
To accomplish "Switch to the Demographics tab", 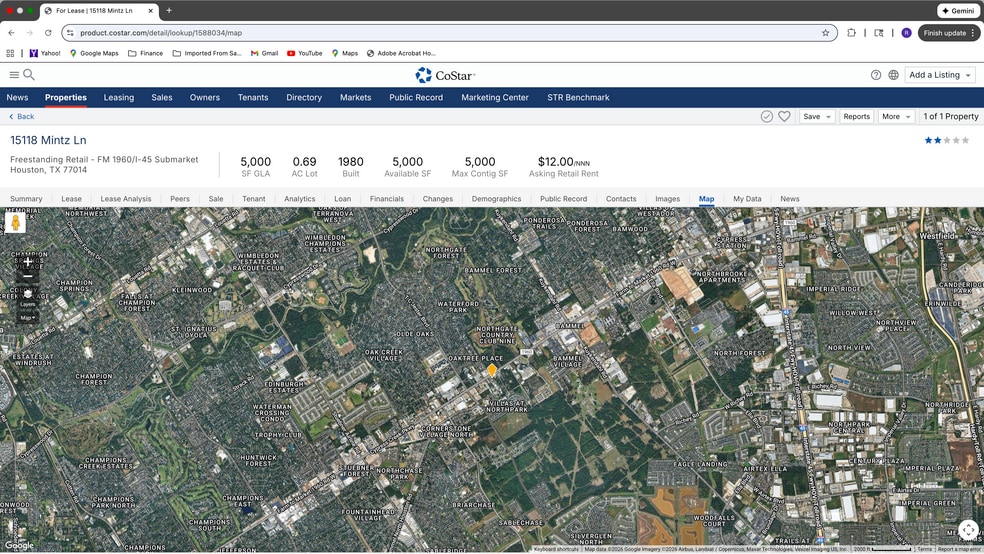I will coord(496,199).
